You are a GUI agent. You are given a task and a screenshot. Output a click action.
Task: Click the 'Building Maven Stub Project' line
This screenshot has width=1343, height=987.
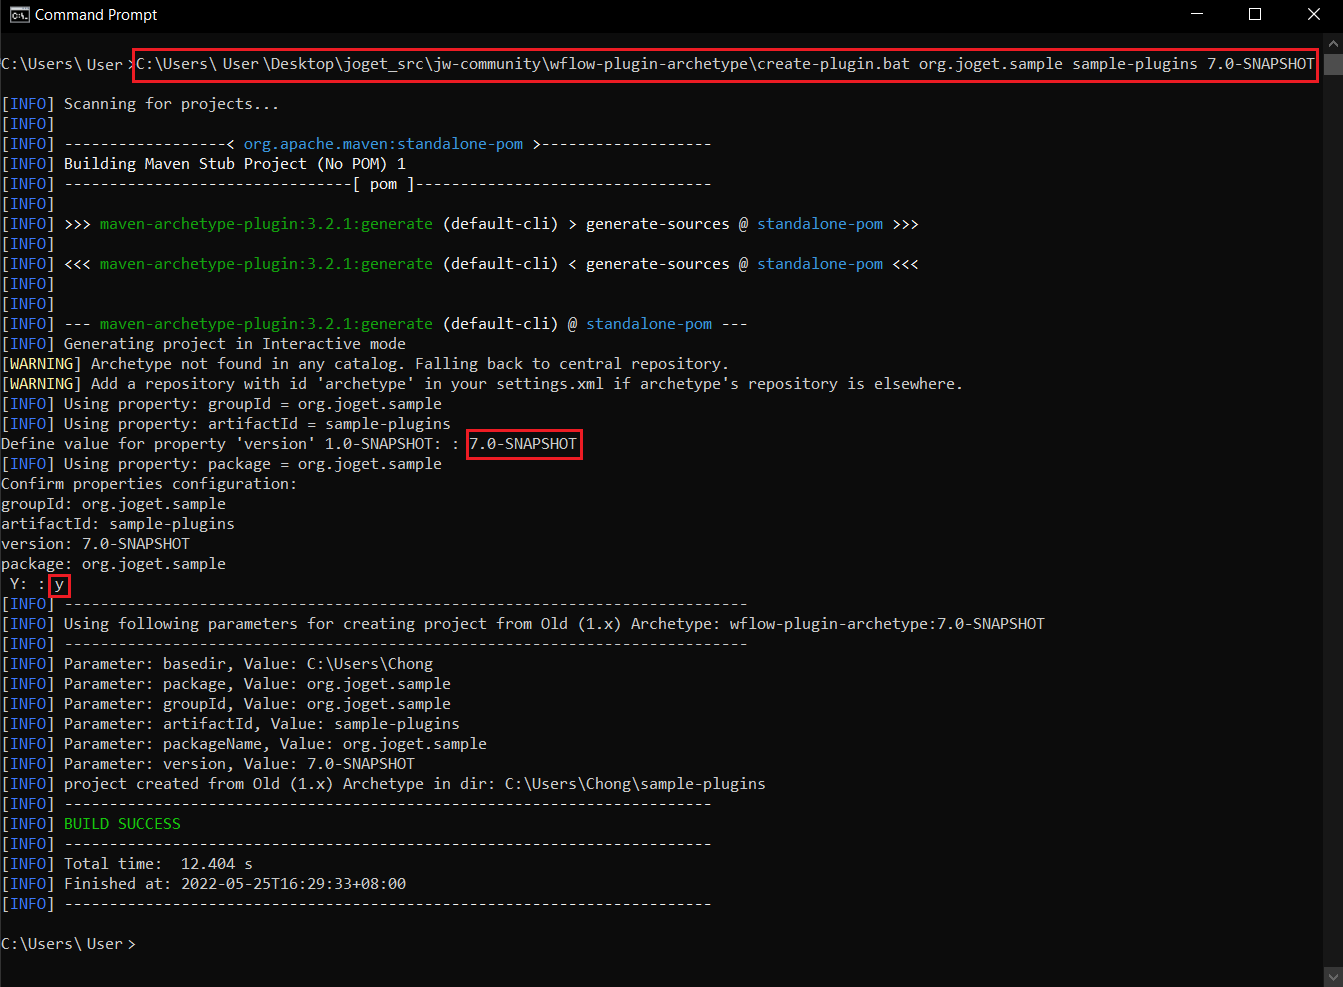(234, 164)
